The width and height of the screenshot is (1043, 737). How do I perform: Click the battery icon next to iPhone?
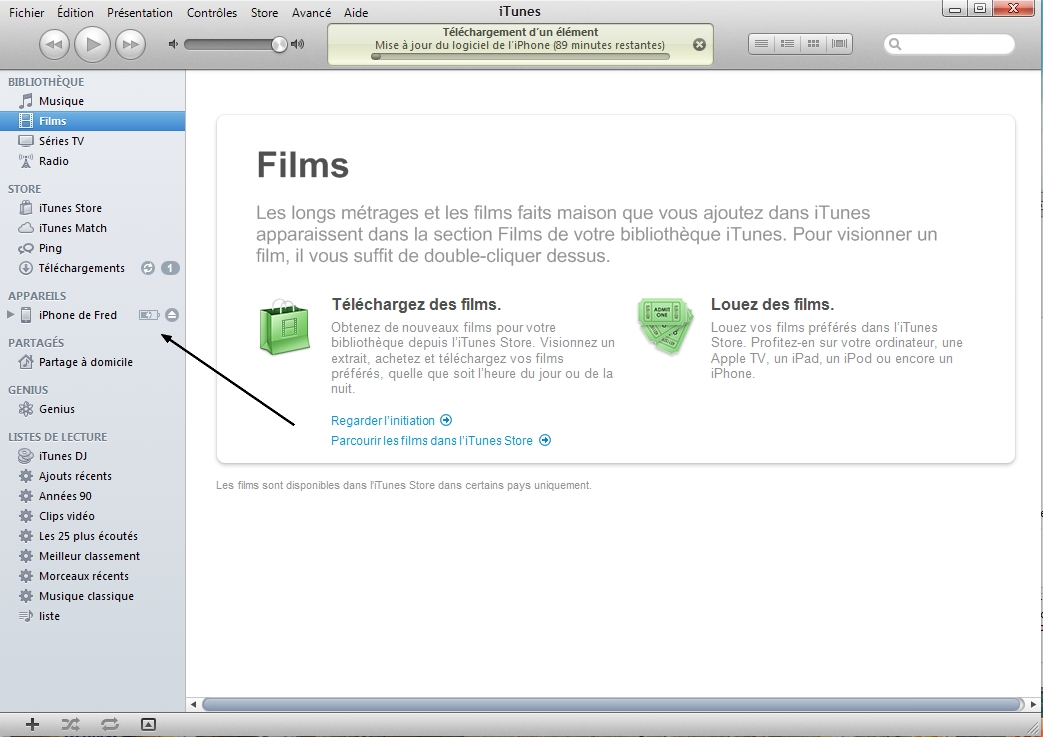pyautogui.click(x=149, y=315)
